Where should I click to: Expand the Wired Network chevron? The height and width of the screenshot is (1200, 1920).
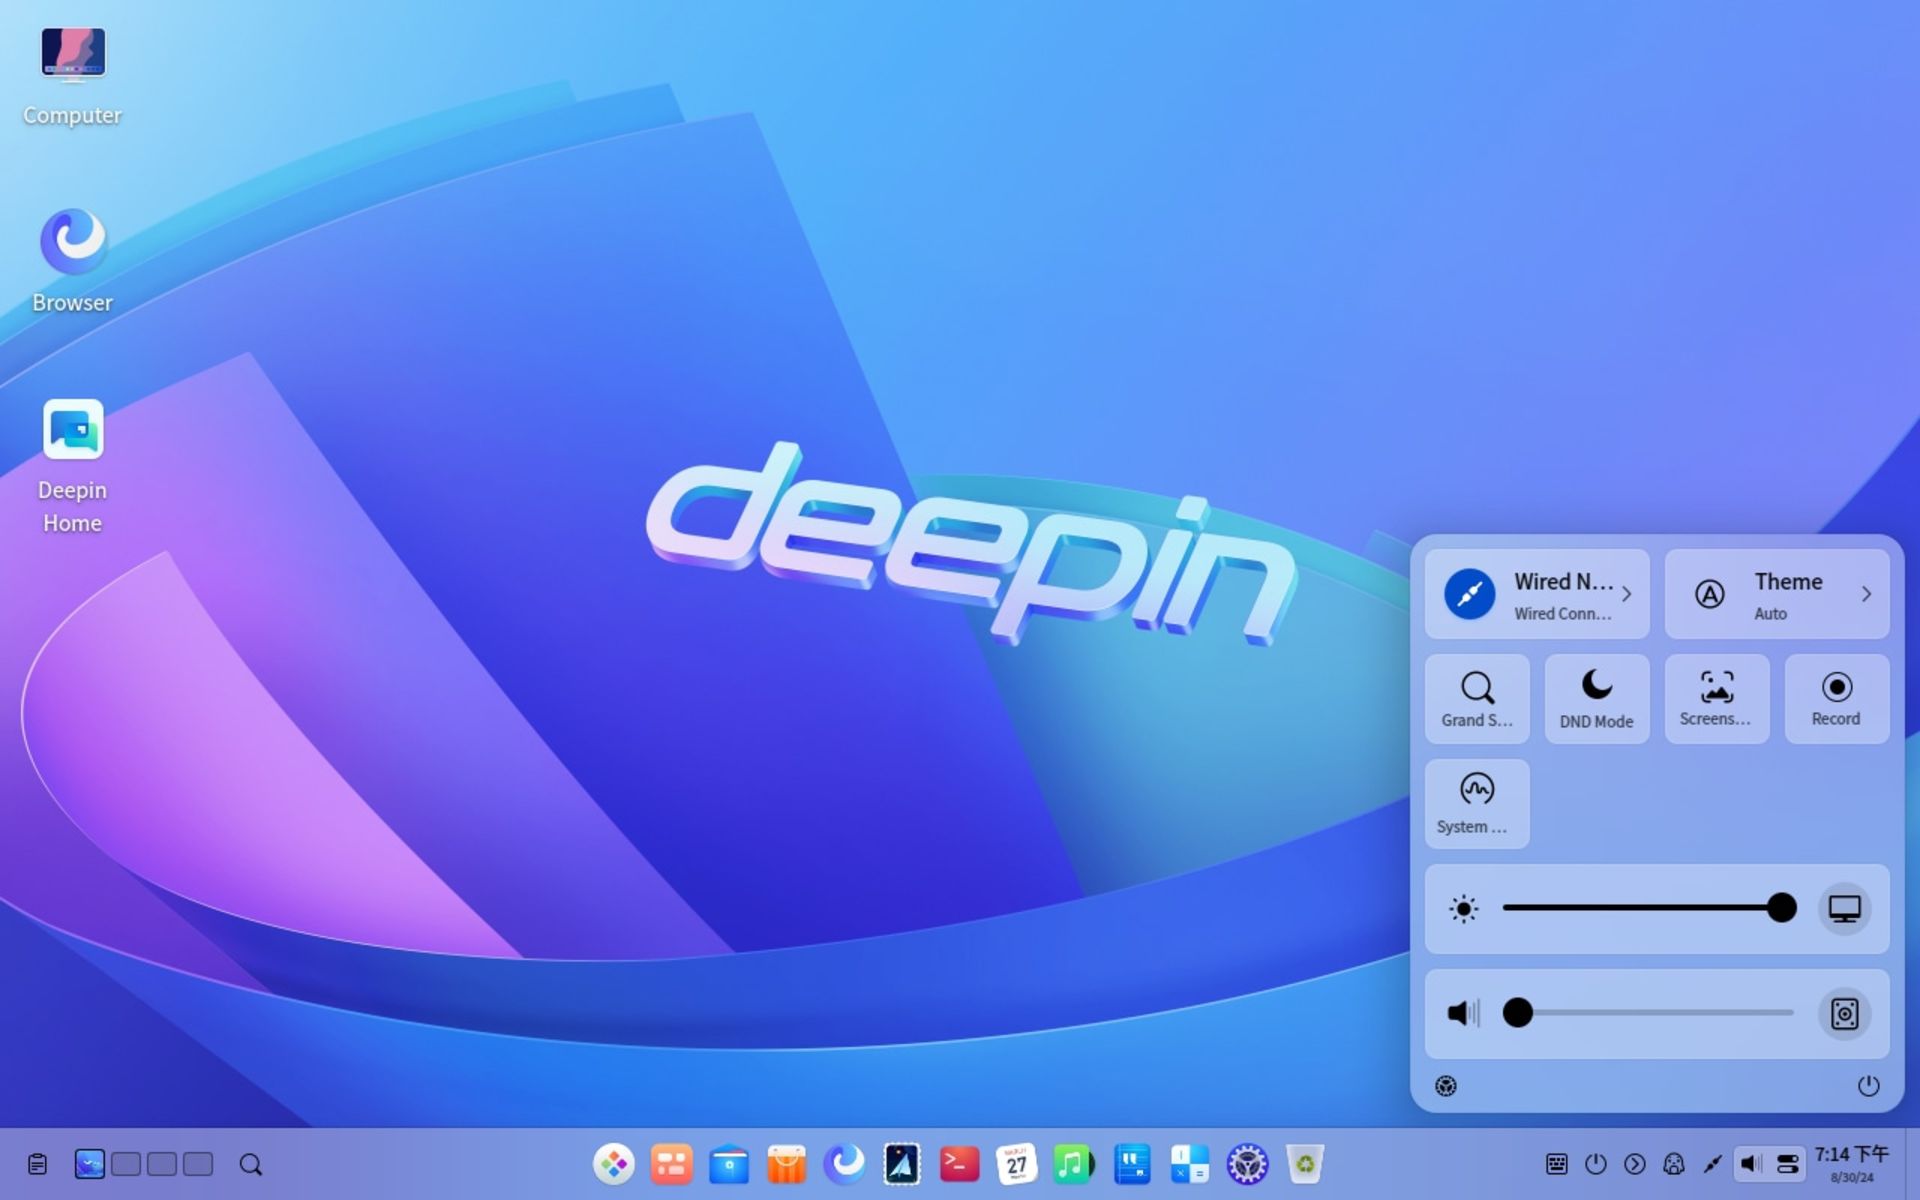(1627, 594)
